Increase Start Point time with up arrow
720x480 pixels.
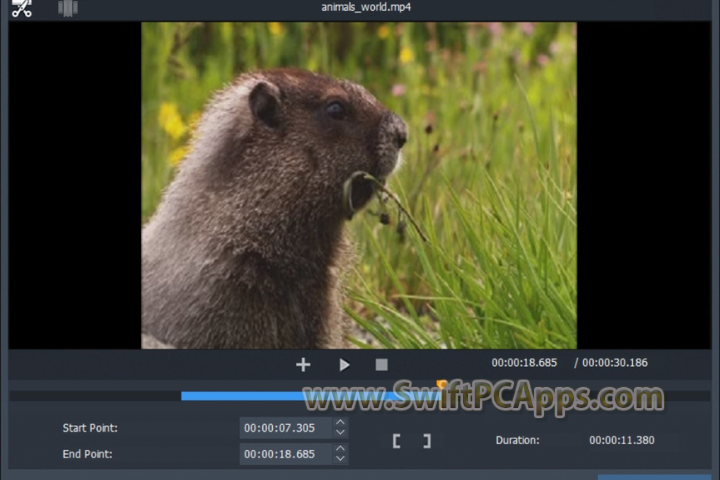[x=340, y=422]
